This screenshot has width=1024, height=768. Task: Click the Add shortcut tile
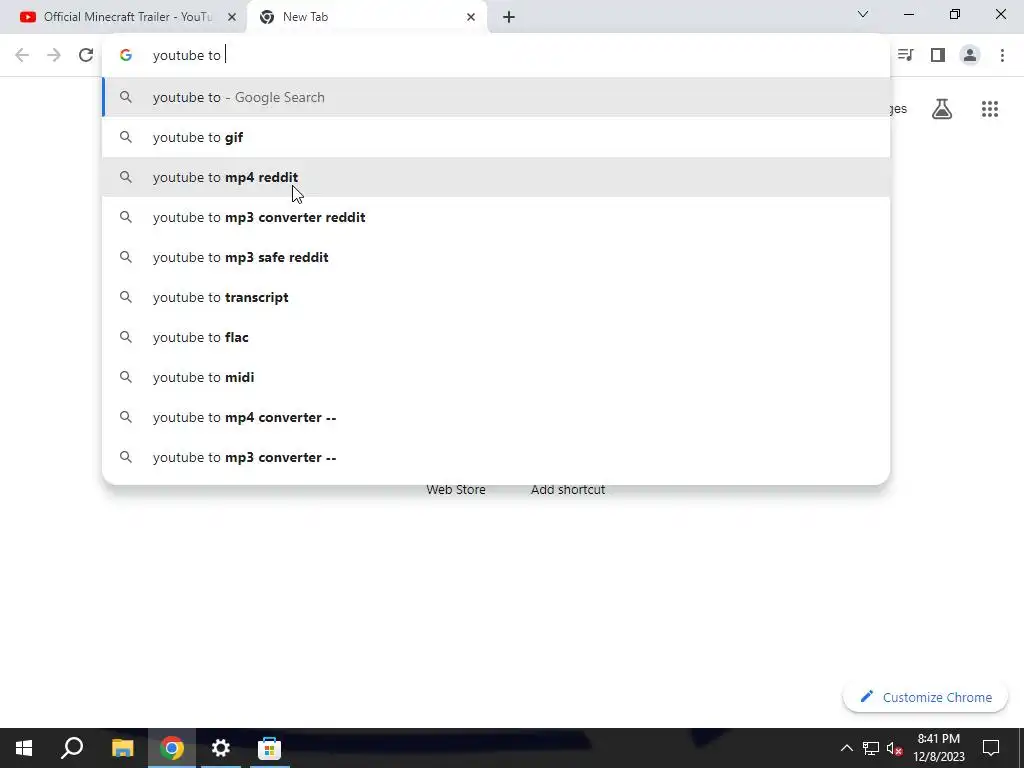tap(568, 489)
